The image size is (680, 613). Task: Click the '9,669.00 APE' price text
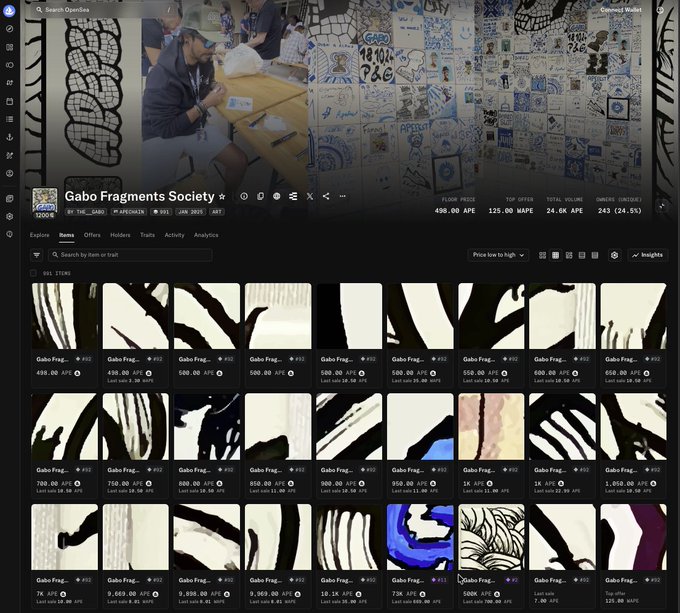click(x=125, y=594)
